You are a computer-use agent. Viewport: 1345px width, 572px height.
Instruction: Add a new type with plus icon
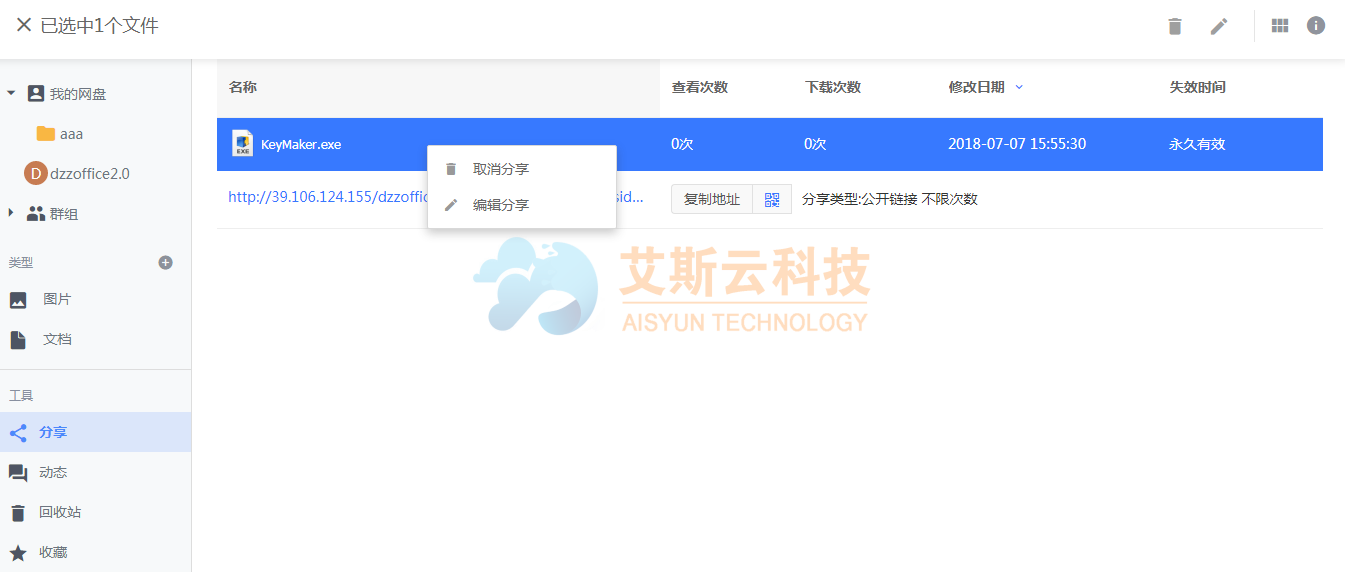(166, 263)
